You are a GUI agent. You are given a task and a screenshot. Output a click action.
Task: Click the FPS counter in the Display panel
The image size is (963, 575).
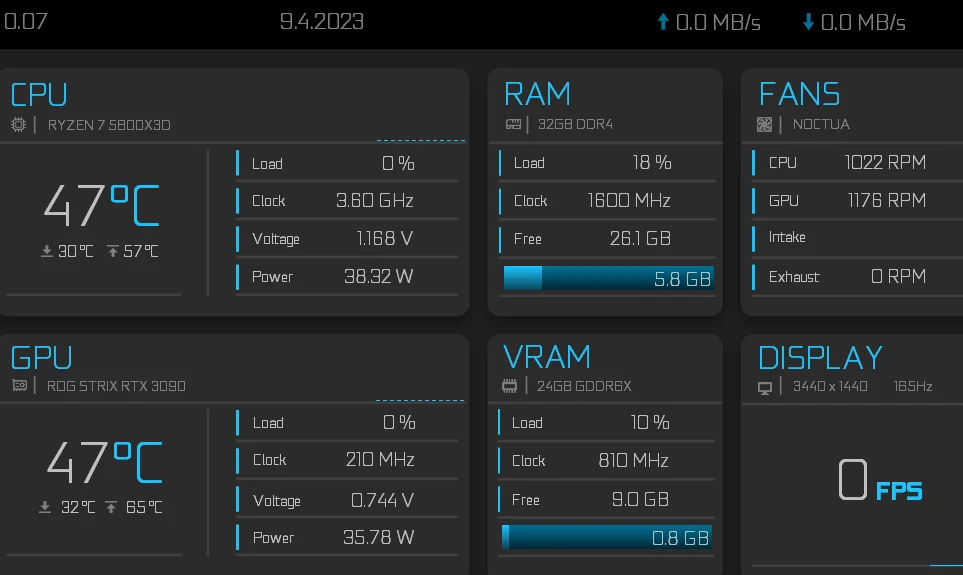click(x=879, y=482)
